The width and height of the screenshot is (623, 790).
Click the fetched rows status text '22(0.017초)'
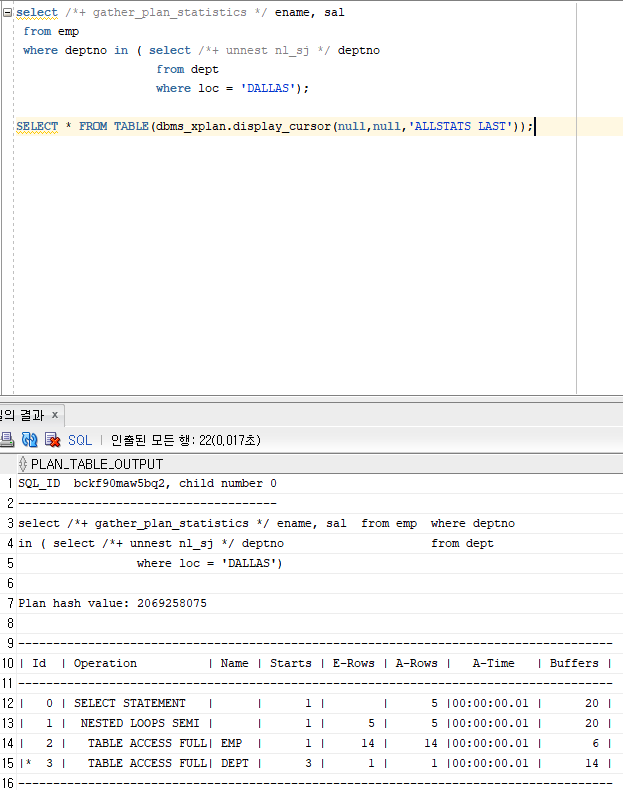[x=230, y=440]
